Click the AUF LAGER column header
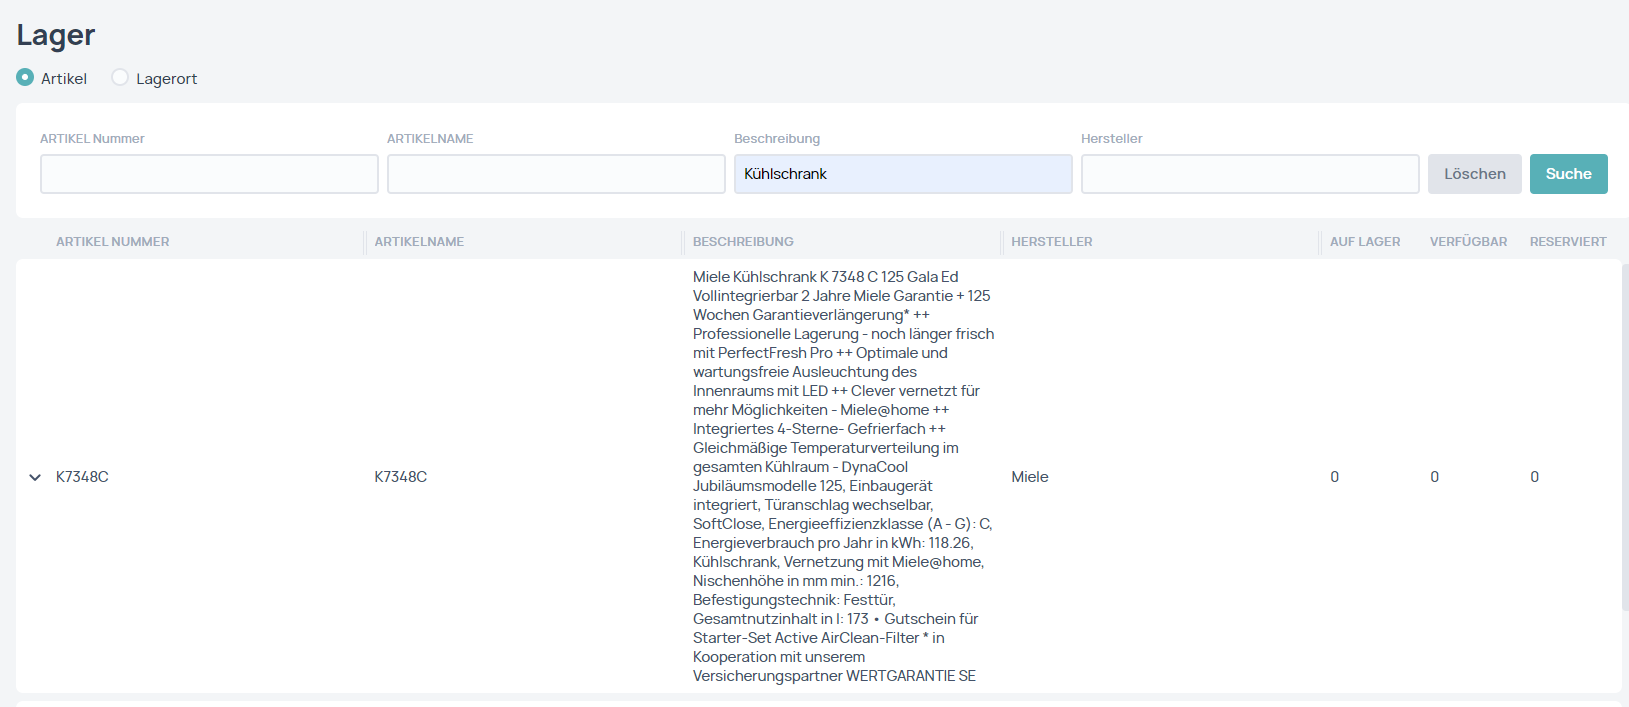 (x=1364, y=242)
